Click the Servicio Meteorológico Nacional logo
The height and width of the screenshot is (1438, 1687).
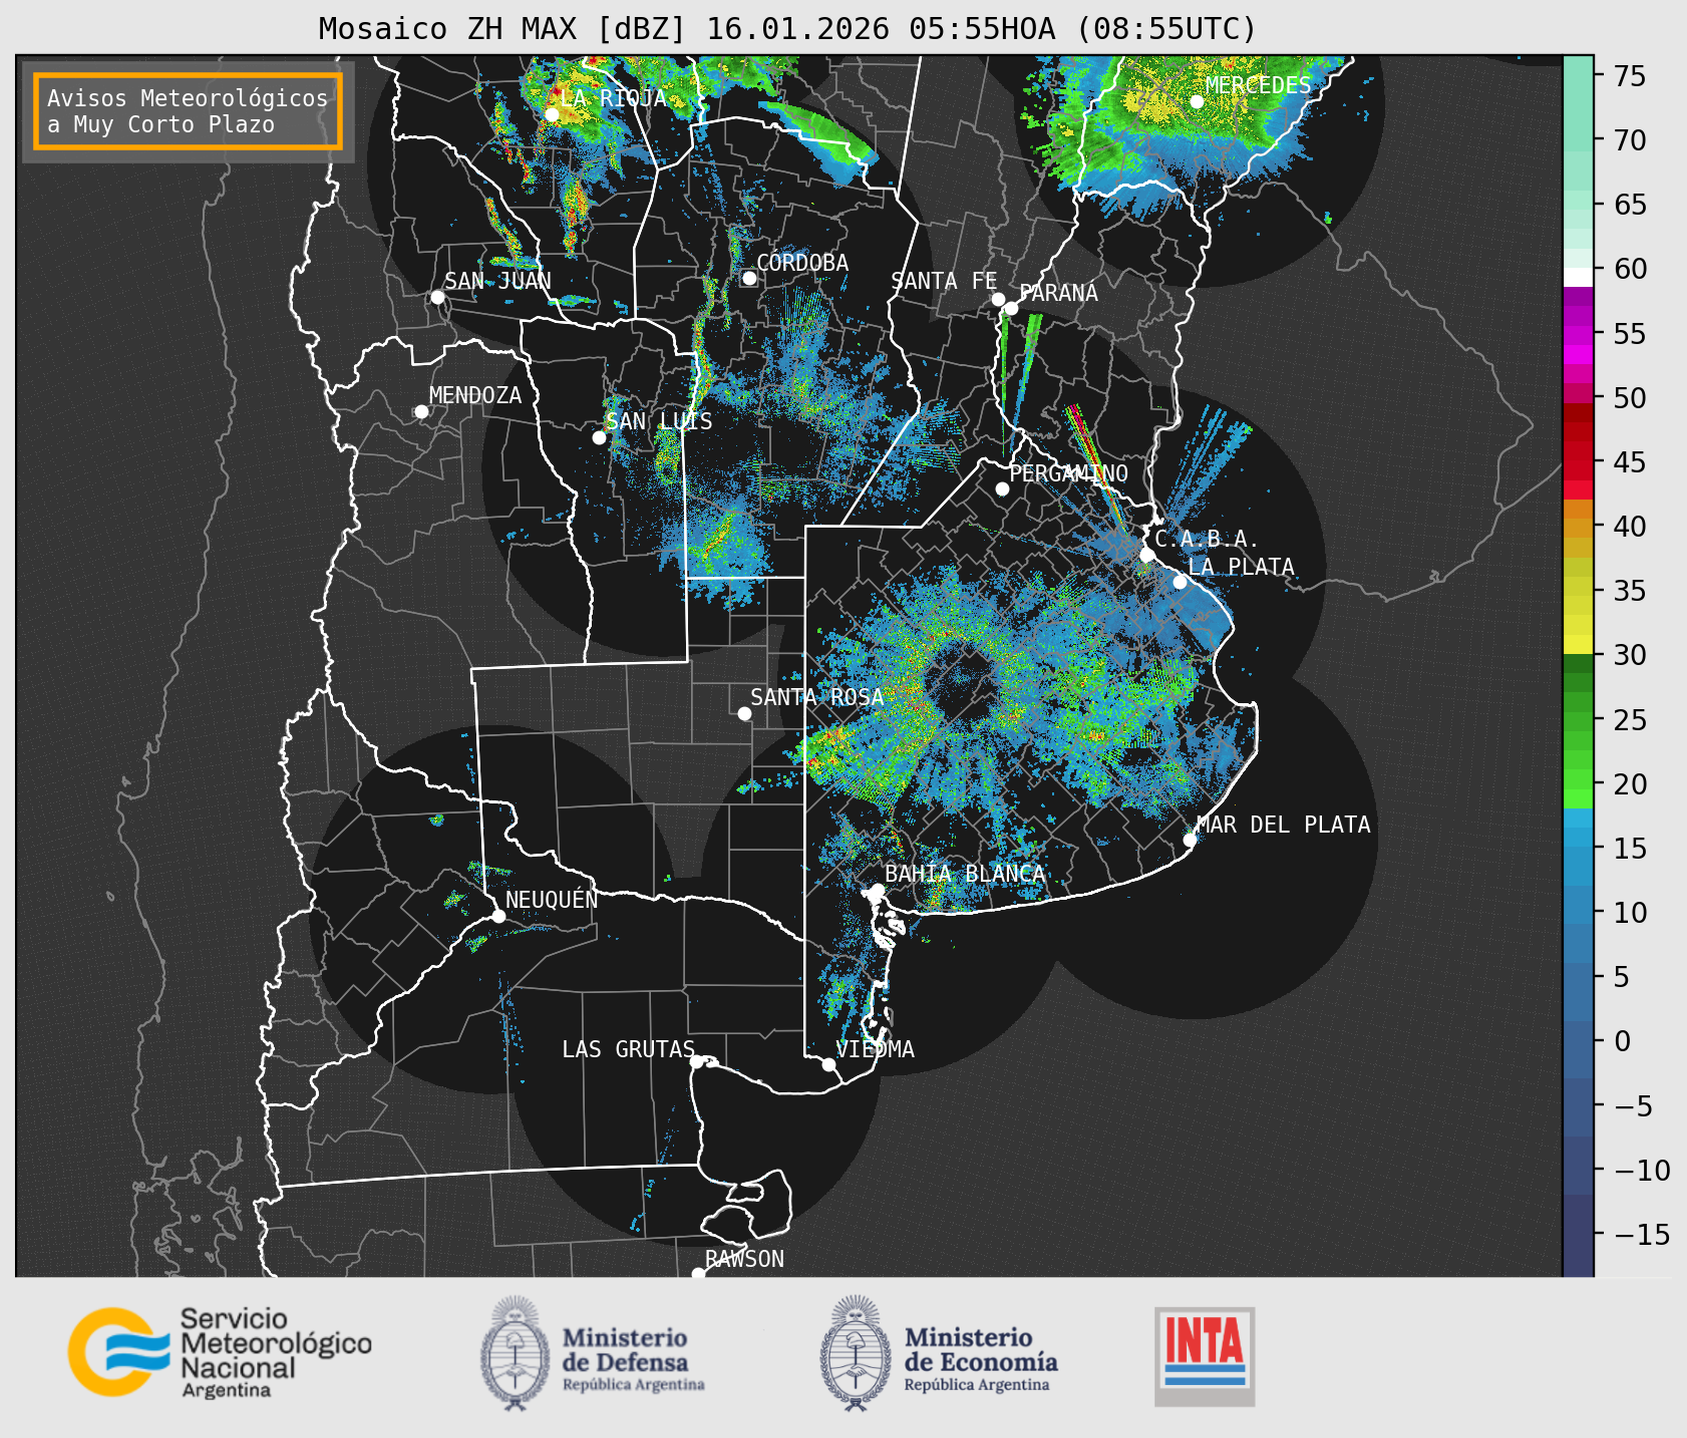(x=219, y=1352)
